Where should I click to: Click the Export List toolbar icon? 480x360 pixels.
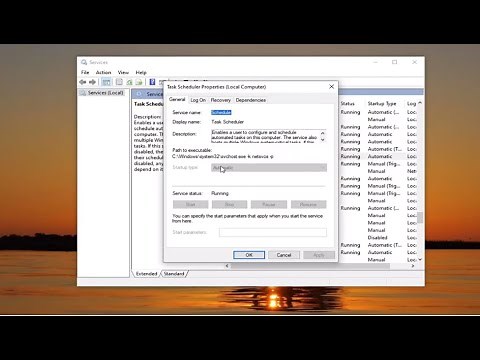(x=139, y=82)
